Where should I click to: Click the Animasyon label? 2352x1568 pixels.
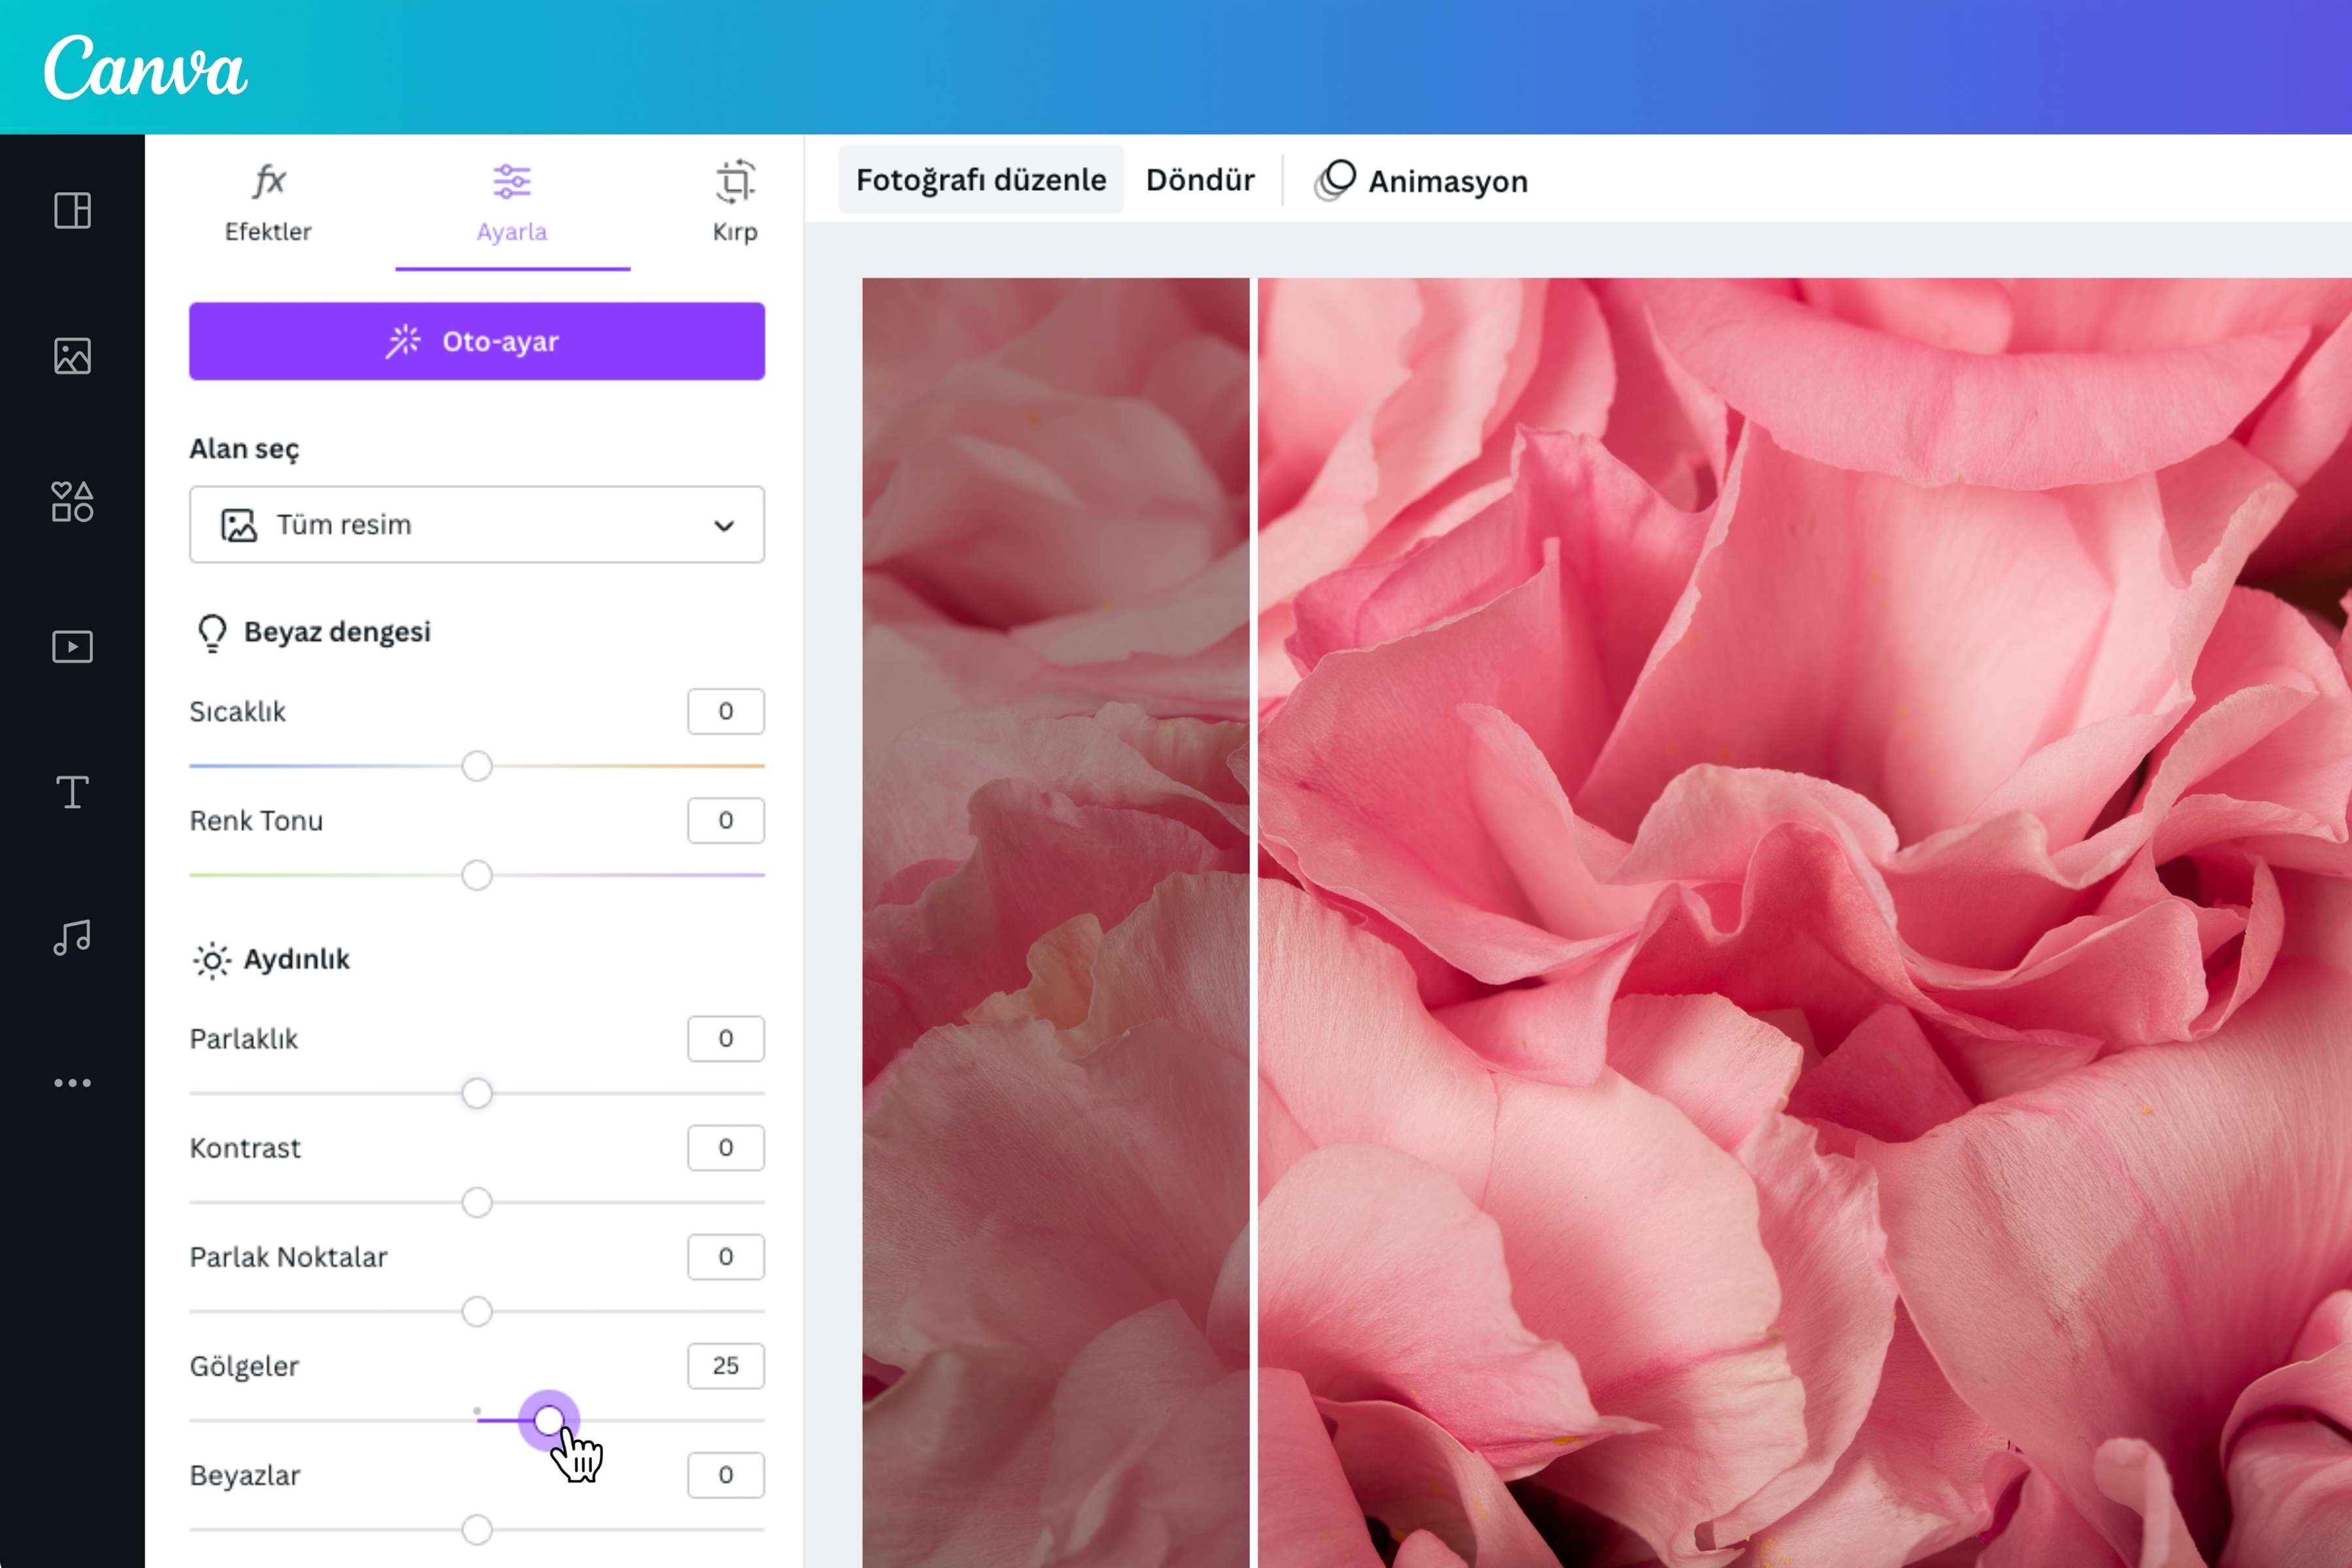pos(1448,182)
